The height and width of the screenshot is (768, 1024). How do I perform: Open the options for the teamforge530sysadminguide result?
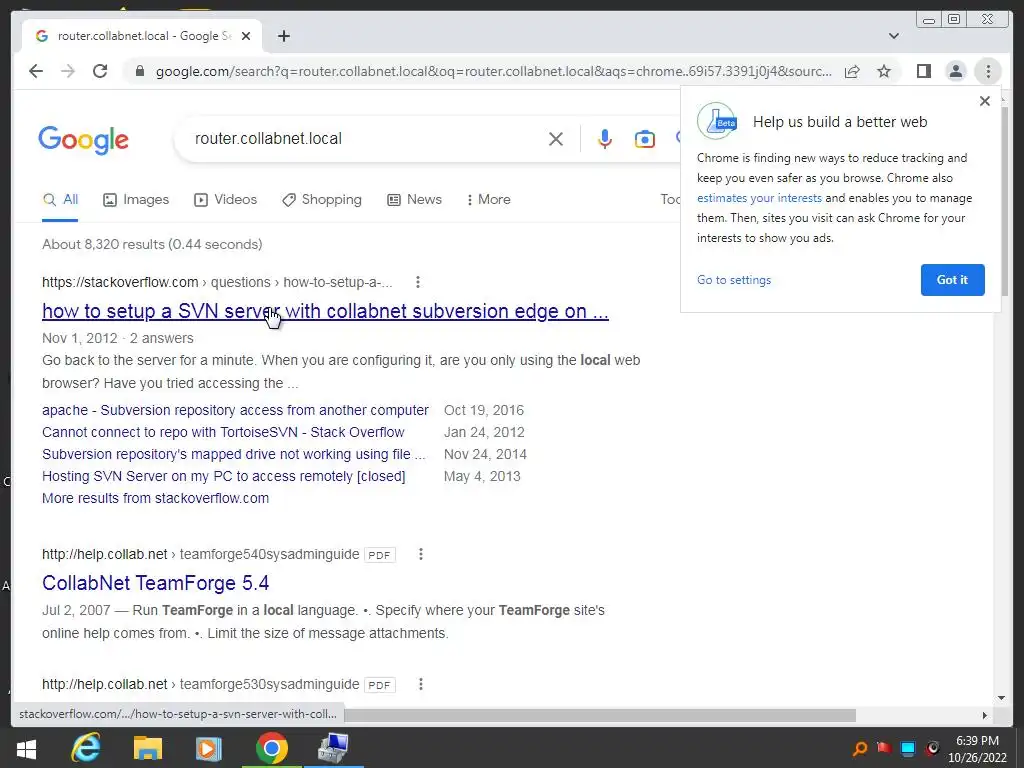pyautogui.click(x=421, y=684)
